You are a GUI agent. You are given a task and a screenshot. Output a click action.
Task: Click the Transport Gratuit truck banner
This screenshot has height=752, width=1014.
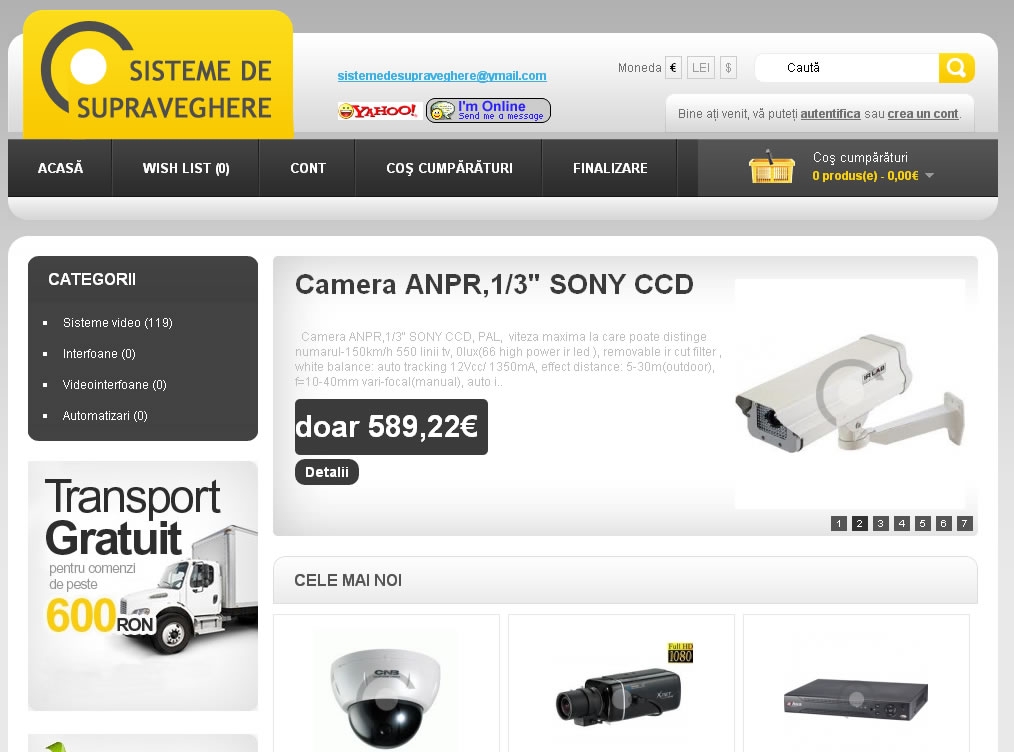coord(143,586)
